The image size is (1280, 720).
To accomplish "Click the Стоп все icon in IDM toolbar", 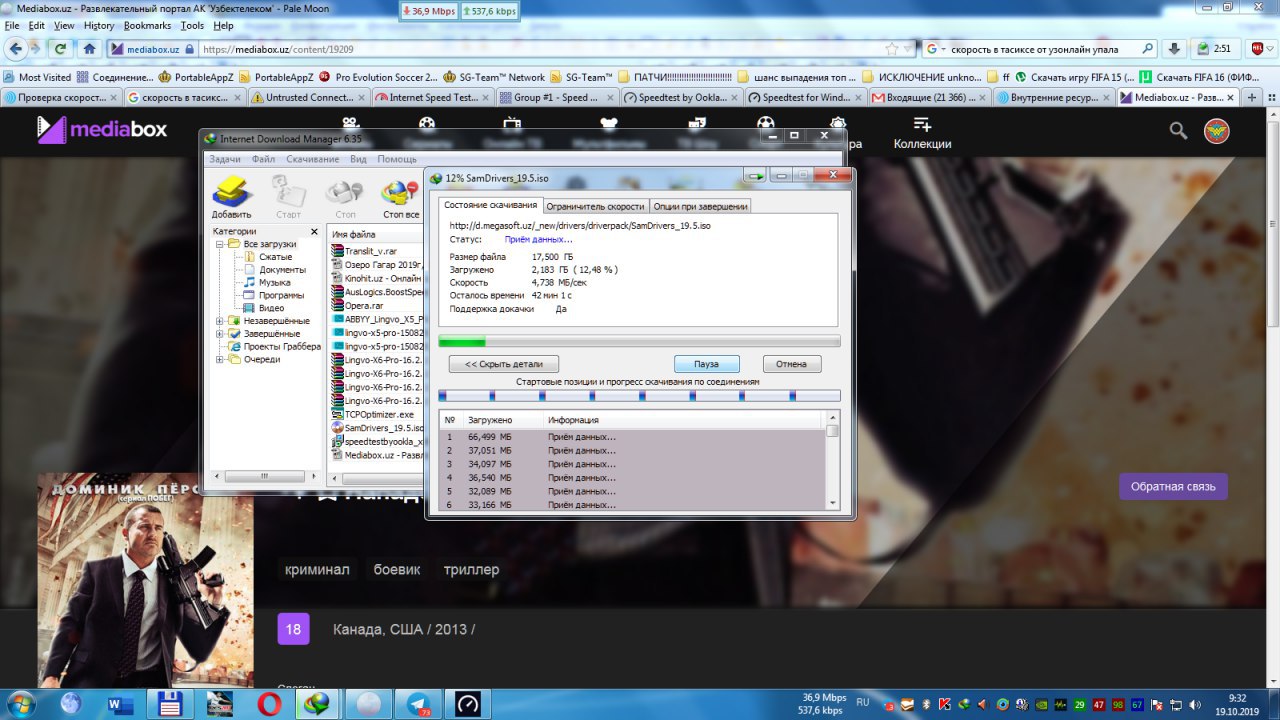I will 401,192.
